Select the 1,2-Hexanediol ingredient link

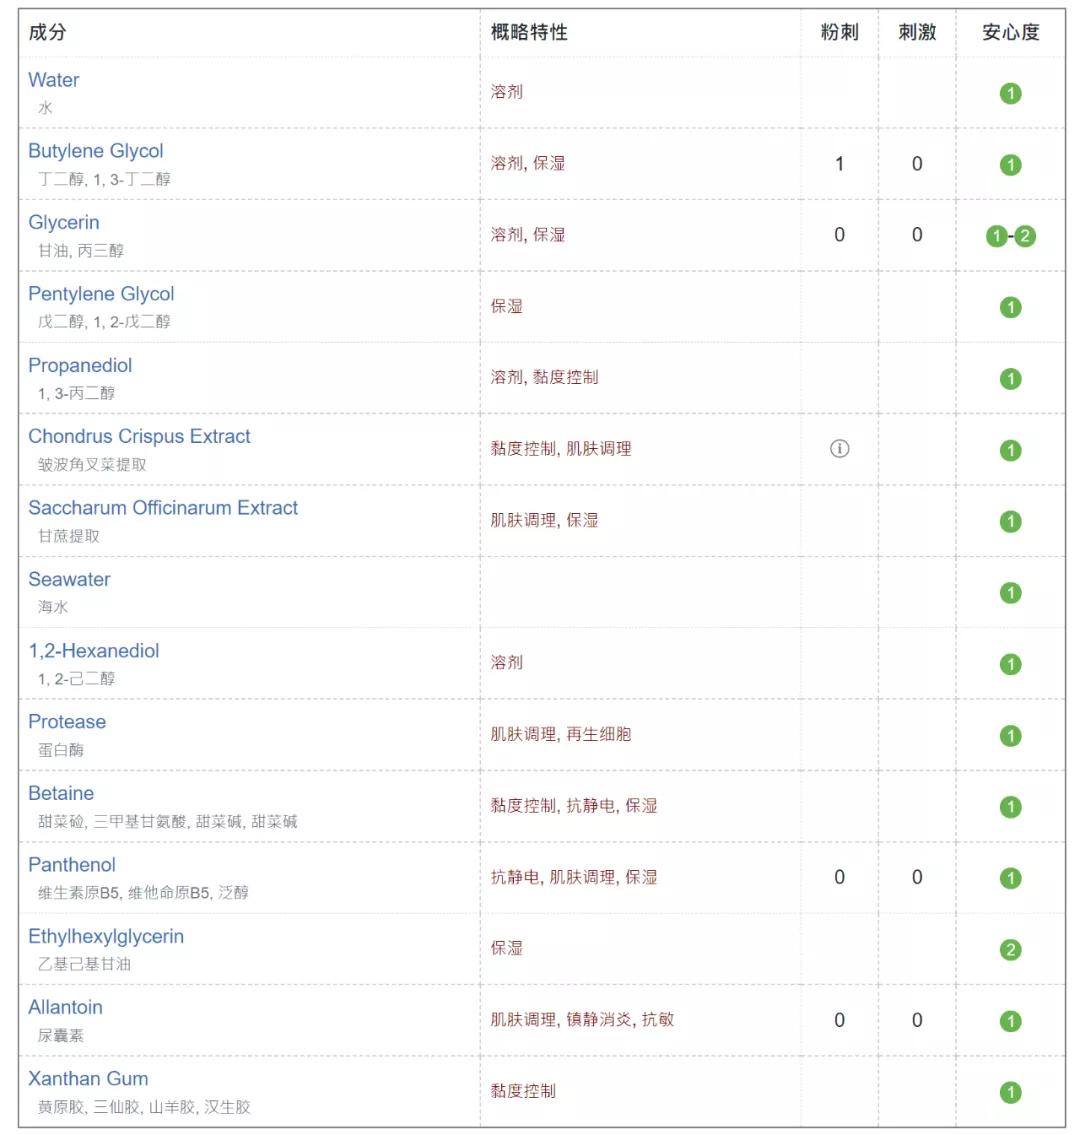point(94,651)
